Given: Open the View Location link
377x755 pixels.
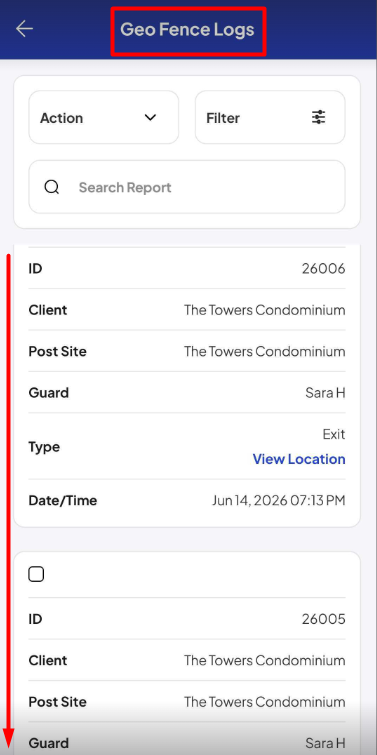Looking at the screenshot, I should click(299, 459).
